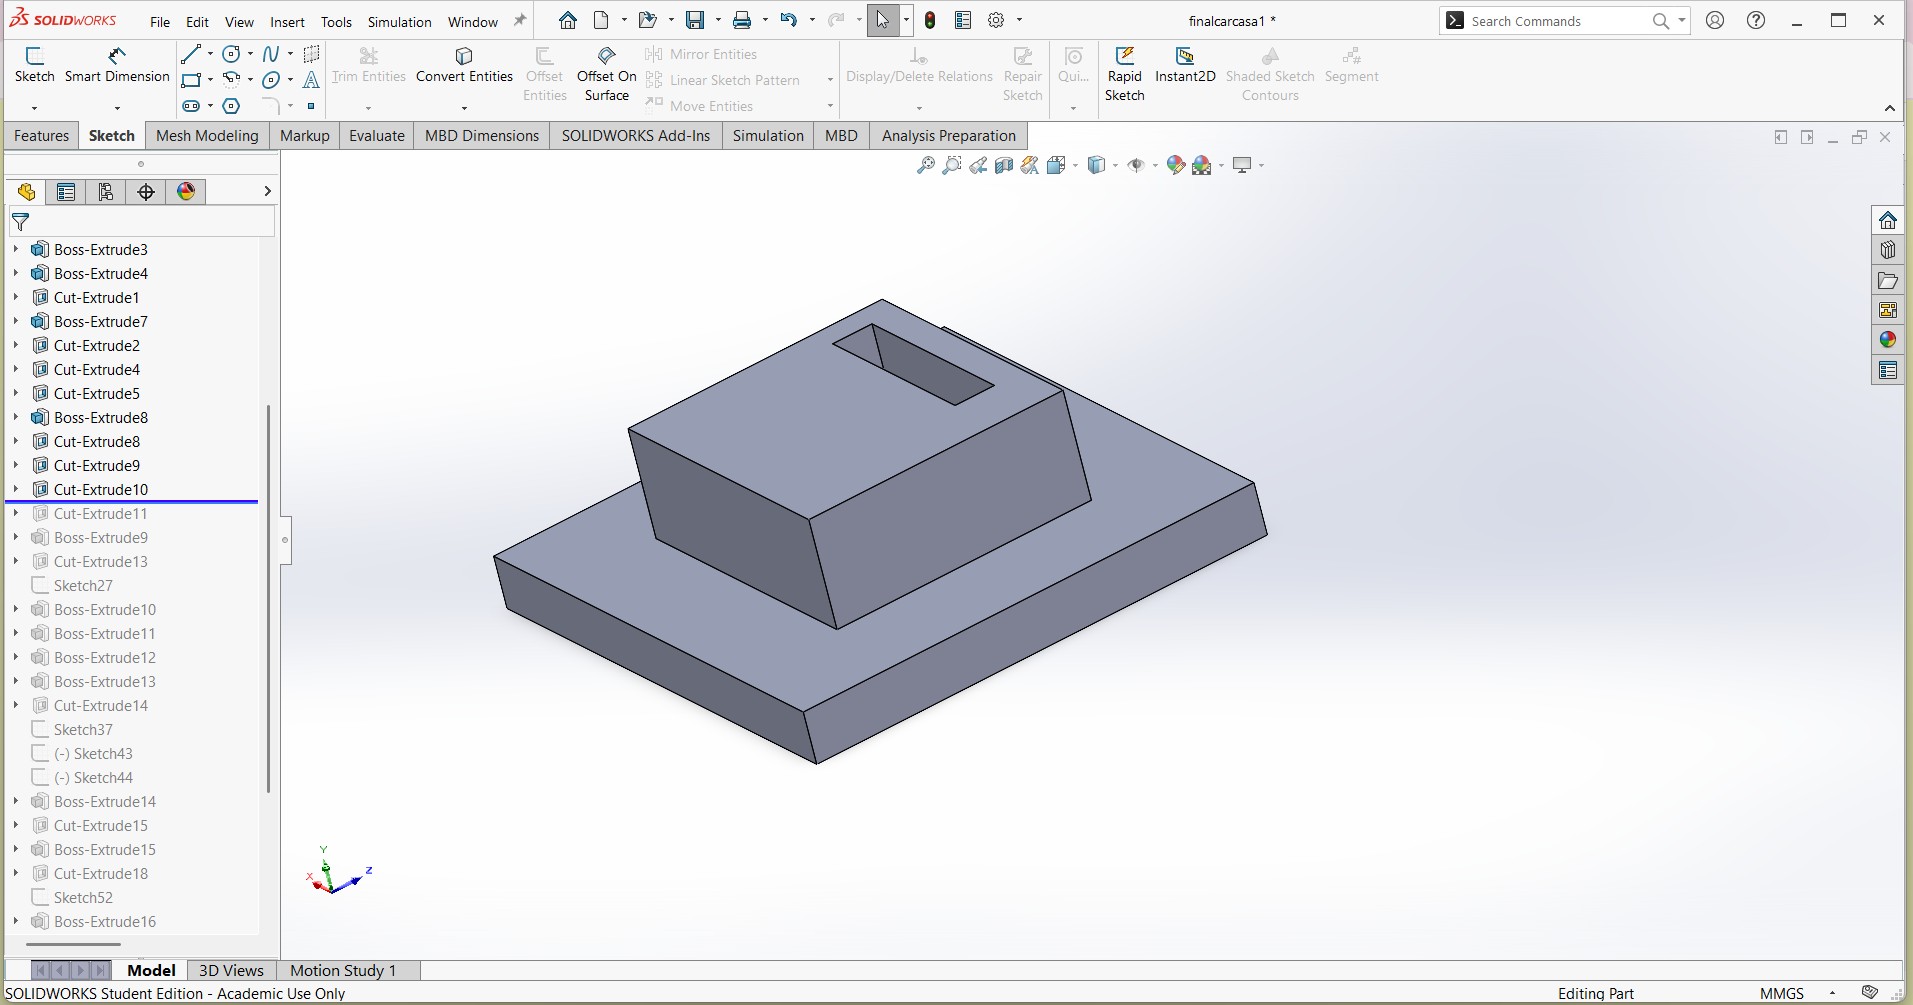Viewport: 1913px width, 1005px height.
Task: Select Boss-Extrude7 in the feature tree
Action: pyautogui.click(x=101, y=321)
